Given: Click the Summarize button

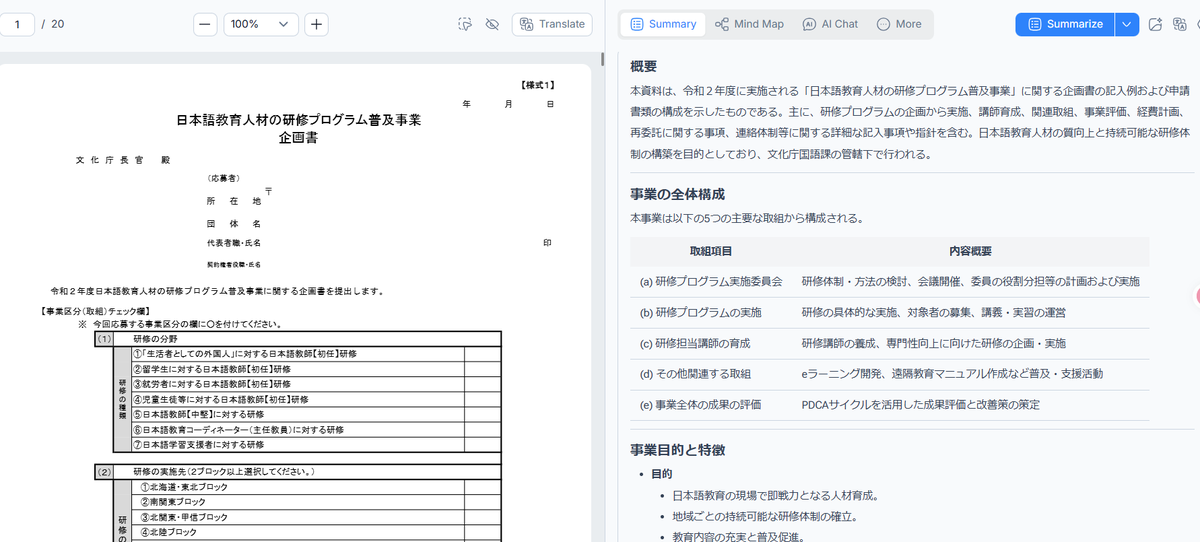Looking at the screenshot, I should click(x=1065, y=24).
